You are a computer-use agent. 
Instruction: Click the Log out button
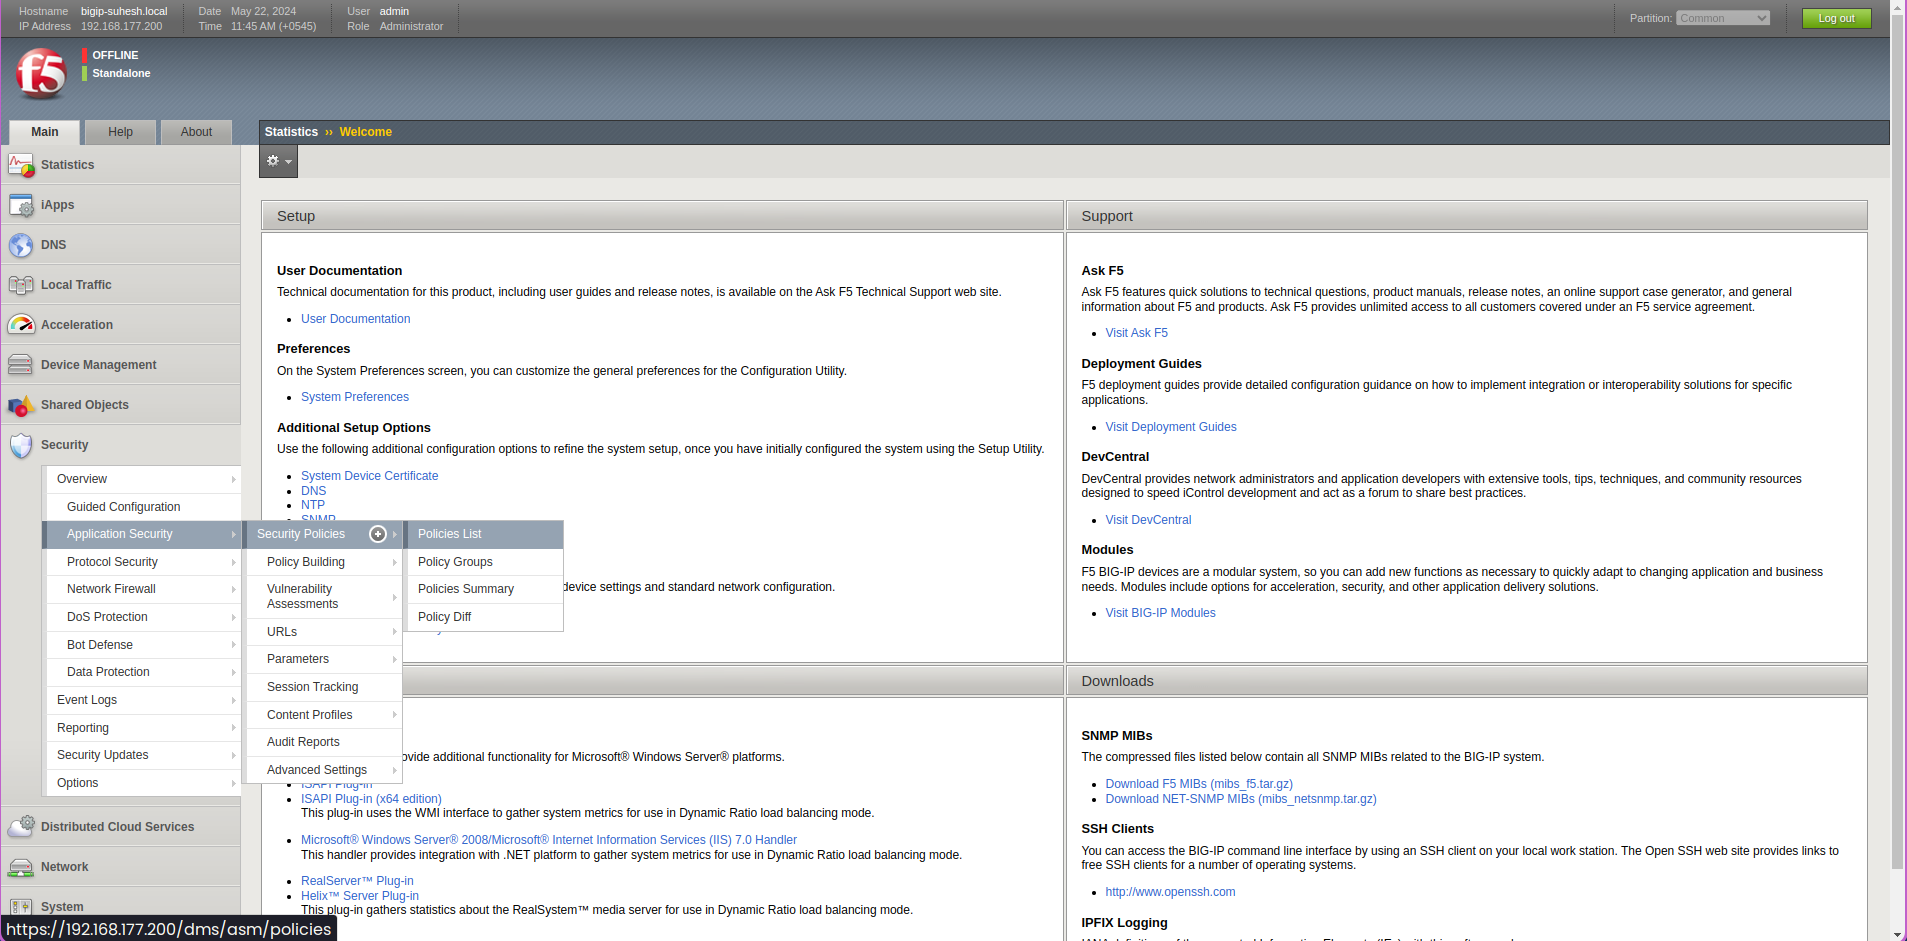pos(1835,18)
